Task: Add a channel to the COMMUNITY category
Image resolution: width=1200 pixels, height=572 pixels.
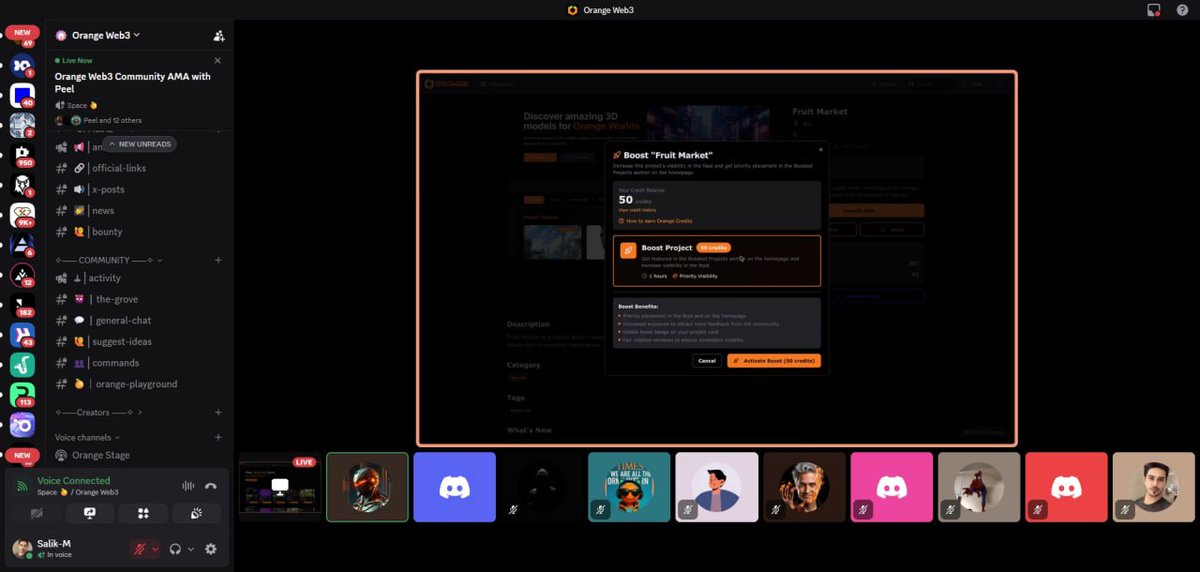Action: point(218,260)
